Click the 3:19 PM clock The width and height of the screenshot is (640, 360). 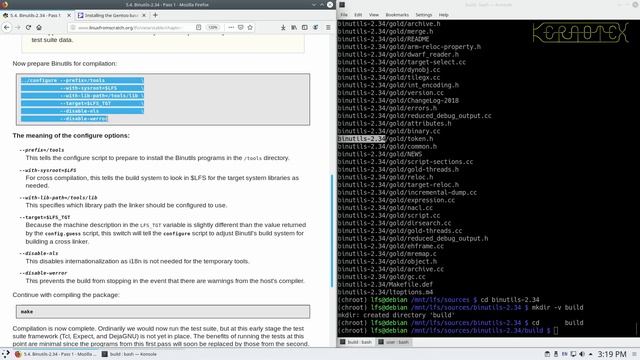pos(612,354)
